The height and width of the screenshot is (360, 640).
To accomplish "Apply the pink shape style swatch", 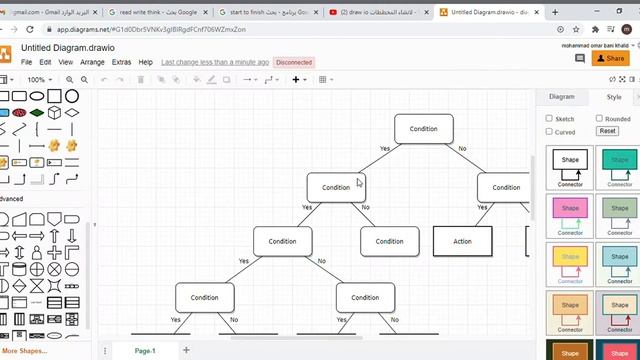I will point(570,216).
